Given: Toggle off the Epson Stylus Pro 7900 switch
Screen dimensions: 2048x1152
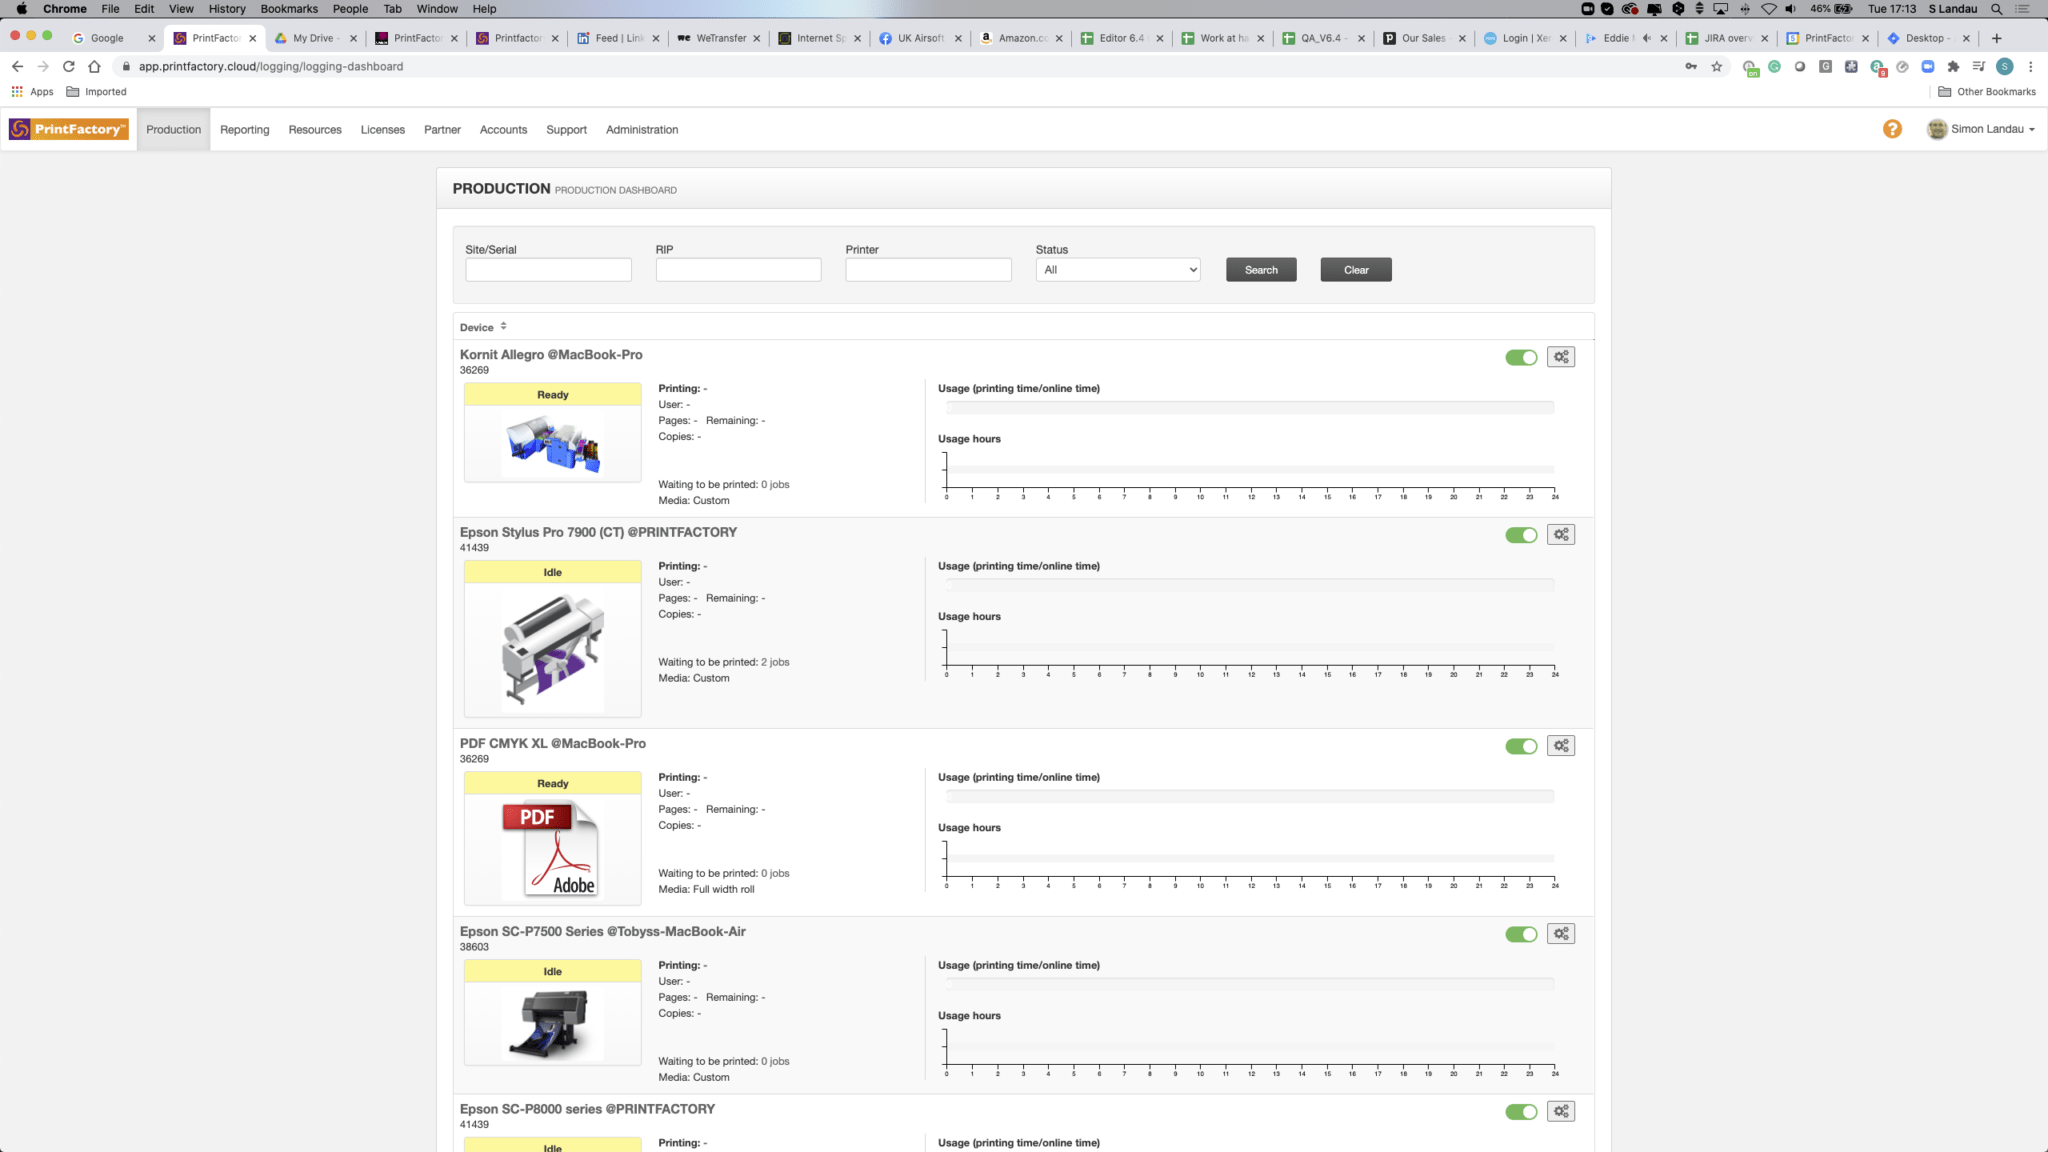Looking at the screenshot, I should 1521,534.
